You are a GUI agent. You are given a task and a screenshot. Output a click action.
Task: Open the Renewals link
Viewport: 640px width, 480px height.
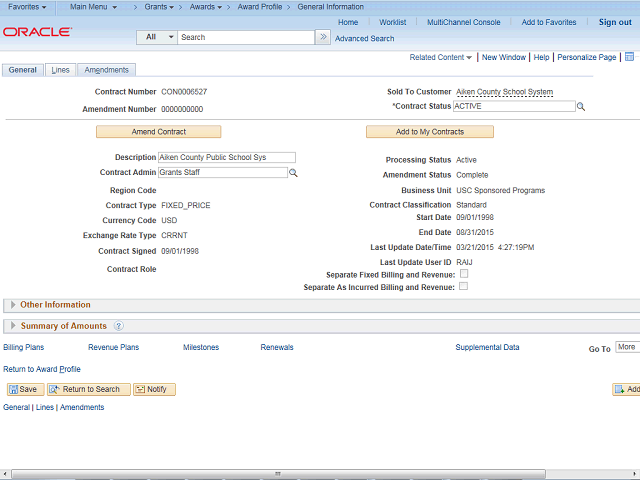[277, 347]
